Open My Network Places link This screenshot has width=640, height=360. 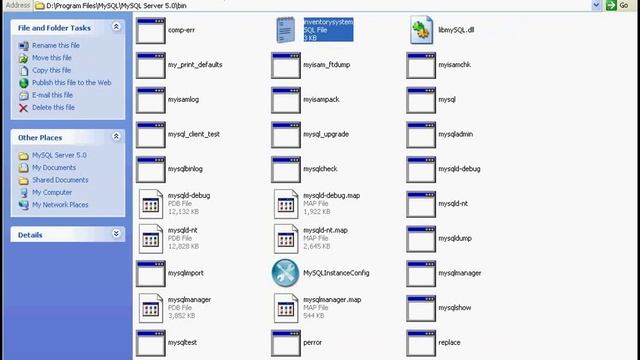coord(60,204)
